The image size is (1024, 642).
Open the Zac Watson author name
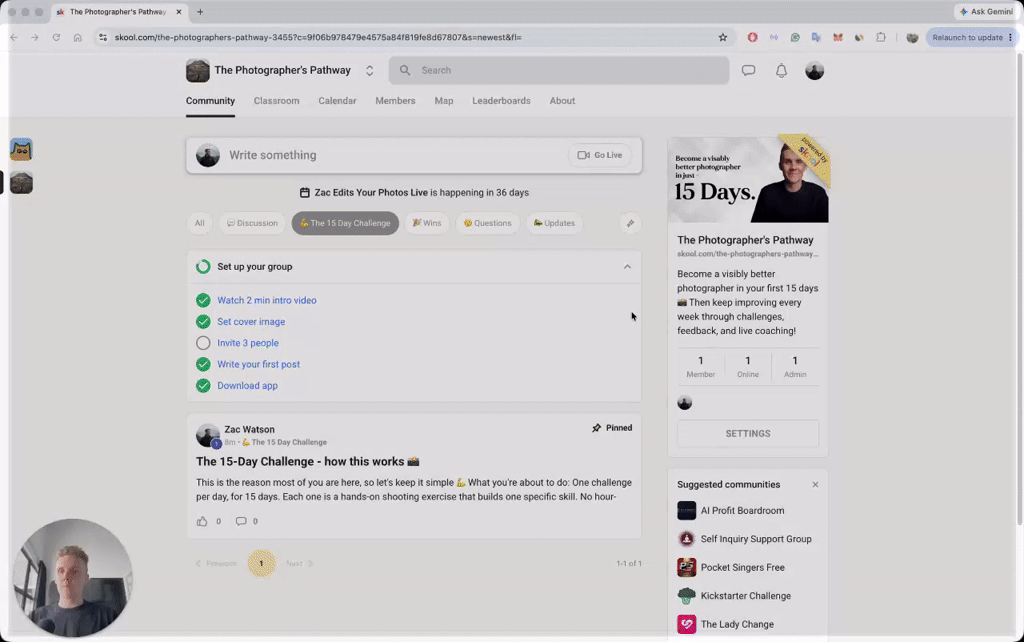(x=249, y=429)
